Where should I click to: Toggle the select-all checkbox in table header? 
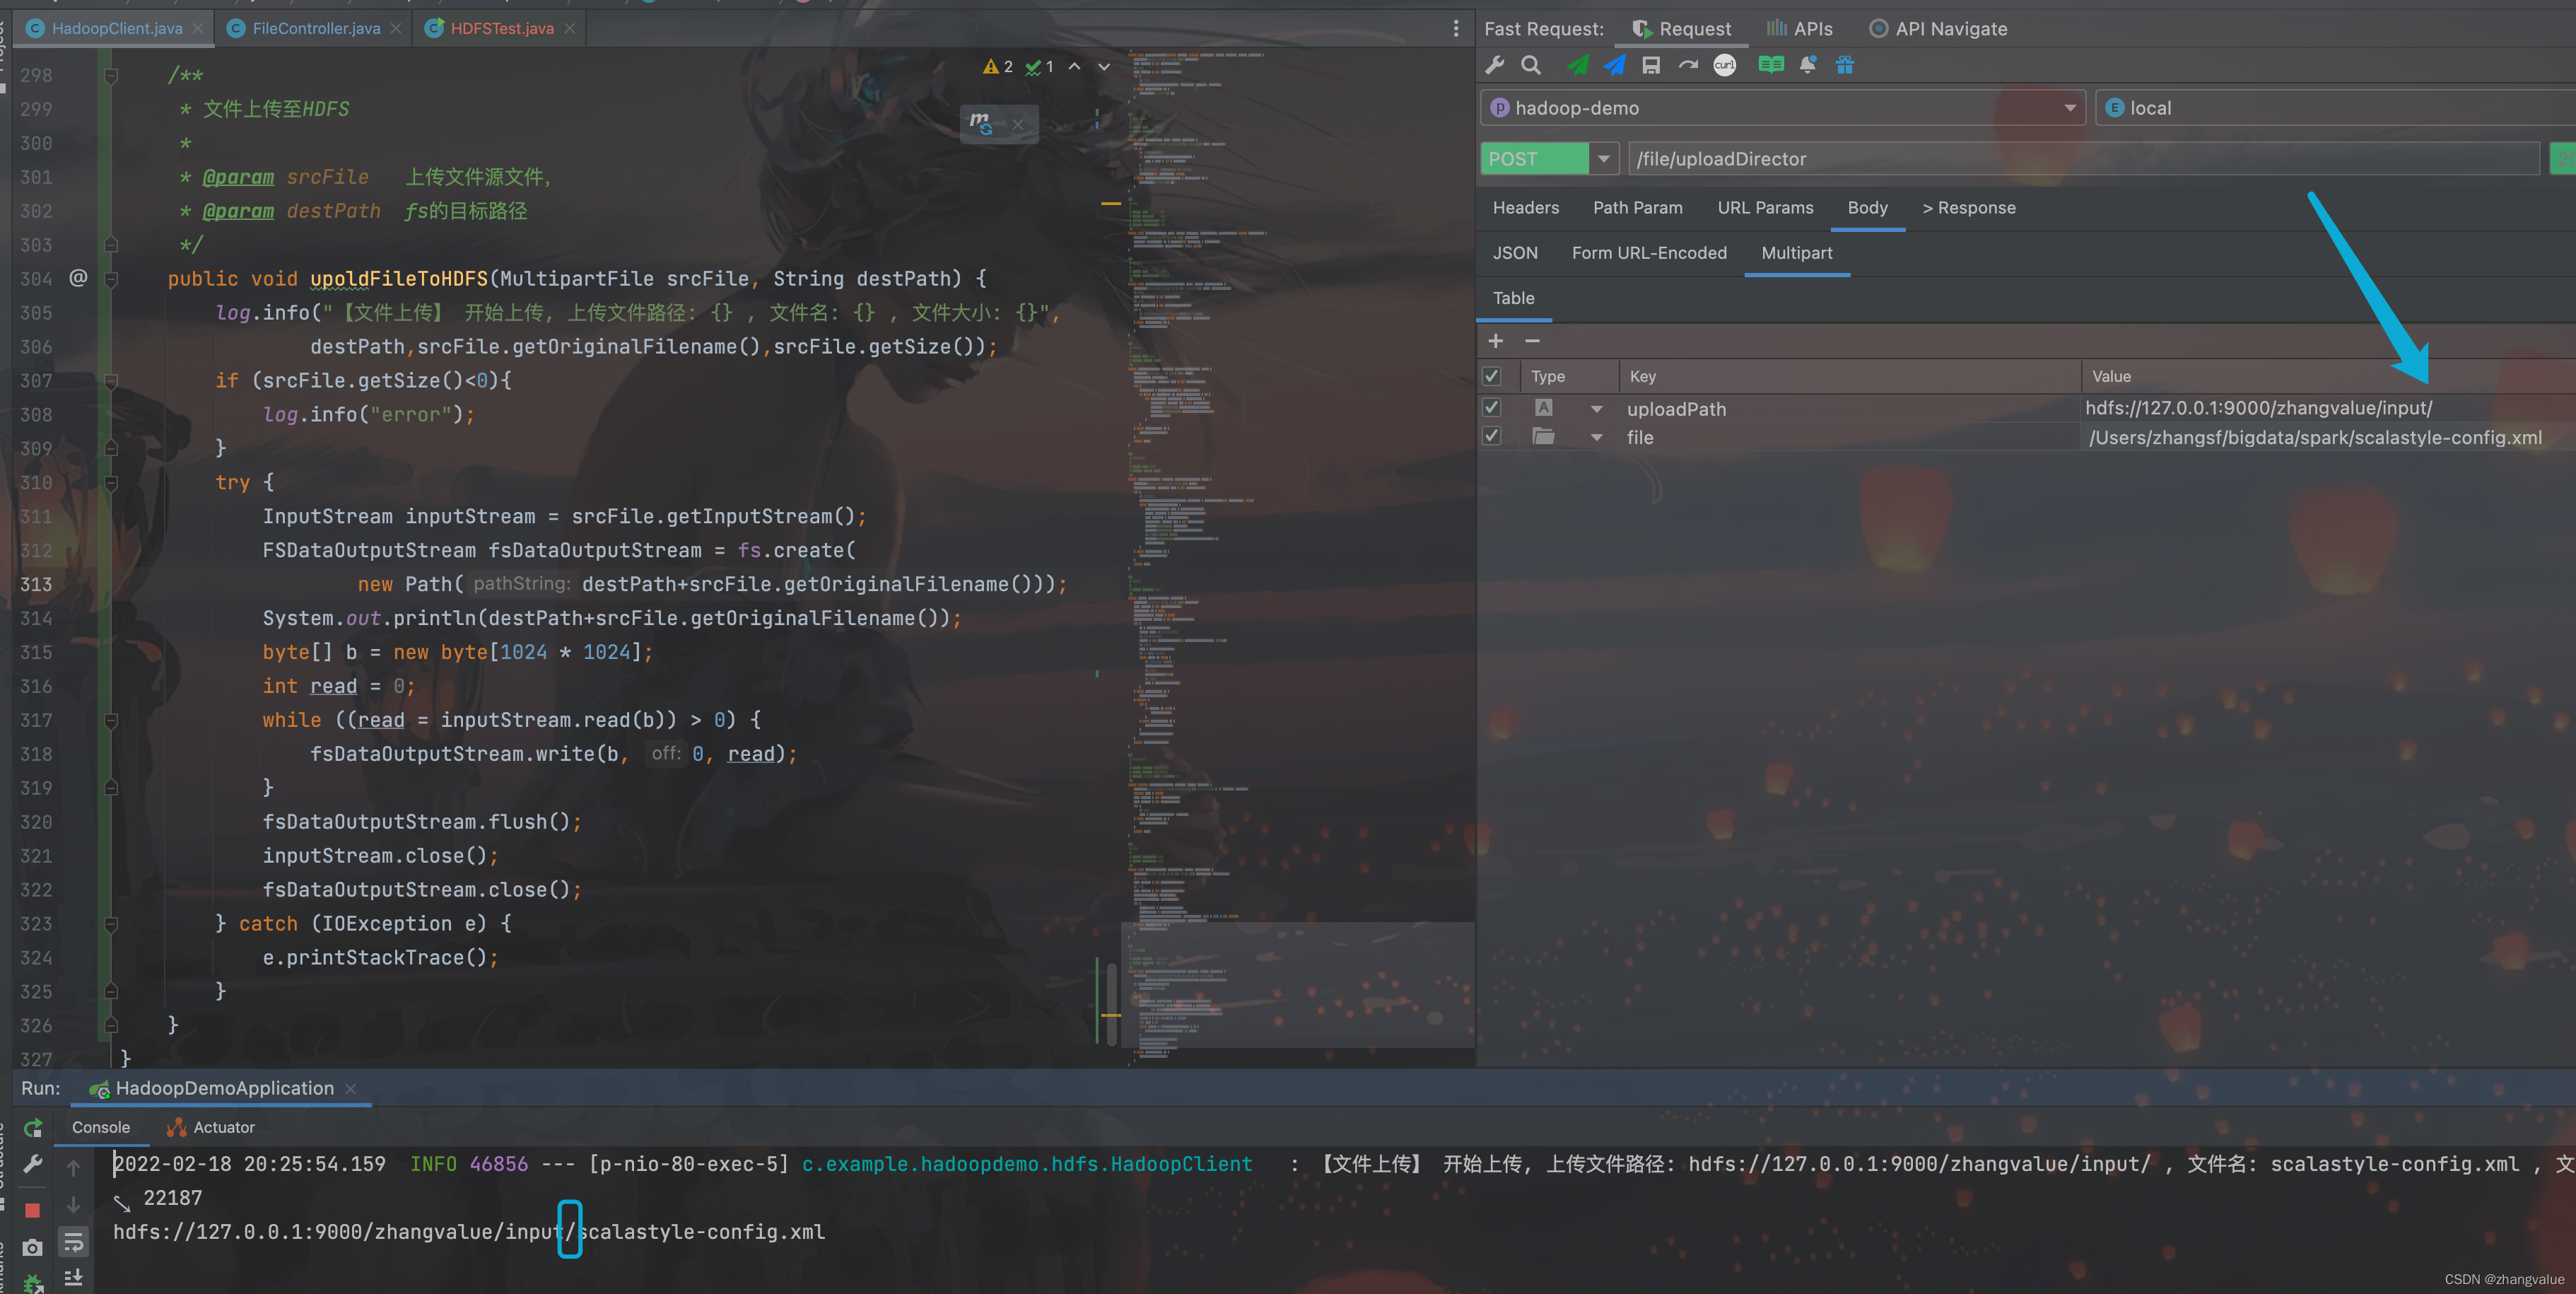(x=1491, y=377)
